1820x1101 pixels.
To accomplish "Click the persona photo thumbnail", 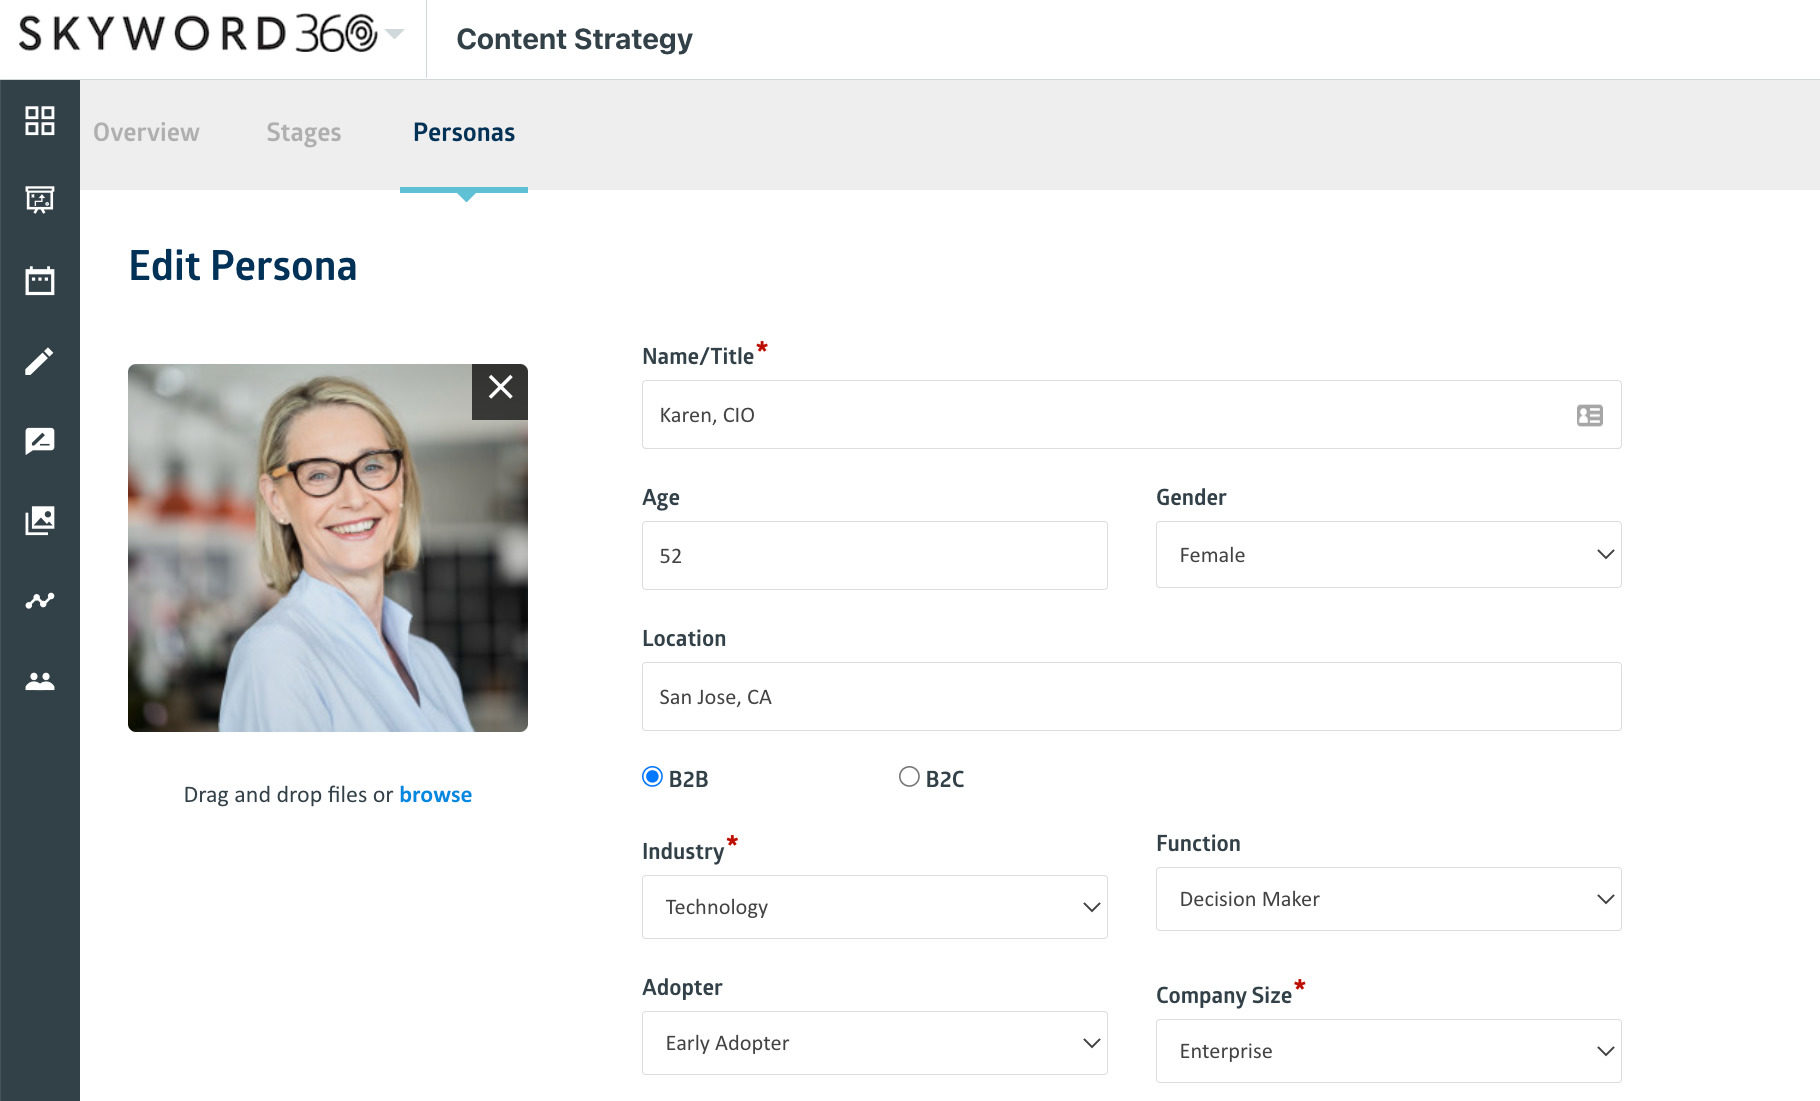I will coord(328,548).
